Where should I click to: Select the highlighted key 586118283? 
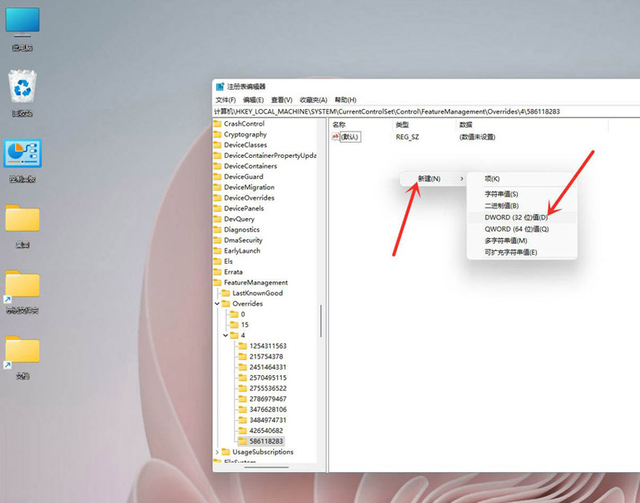(x=266, y=441)
